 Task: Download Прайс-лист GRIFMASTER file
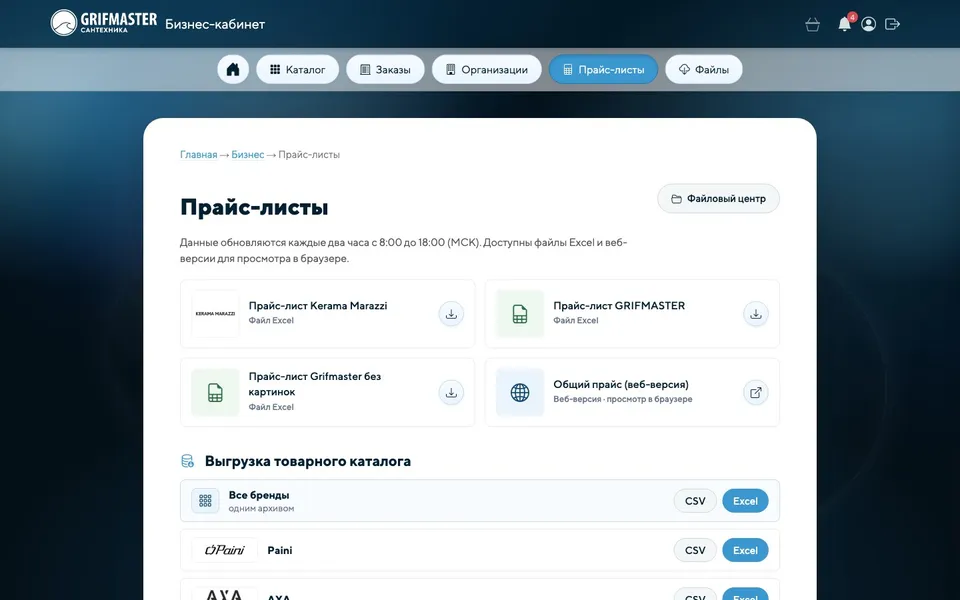(x=756, y=313)
